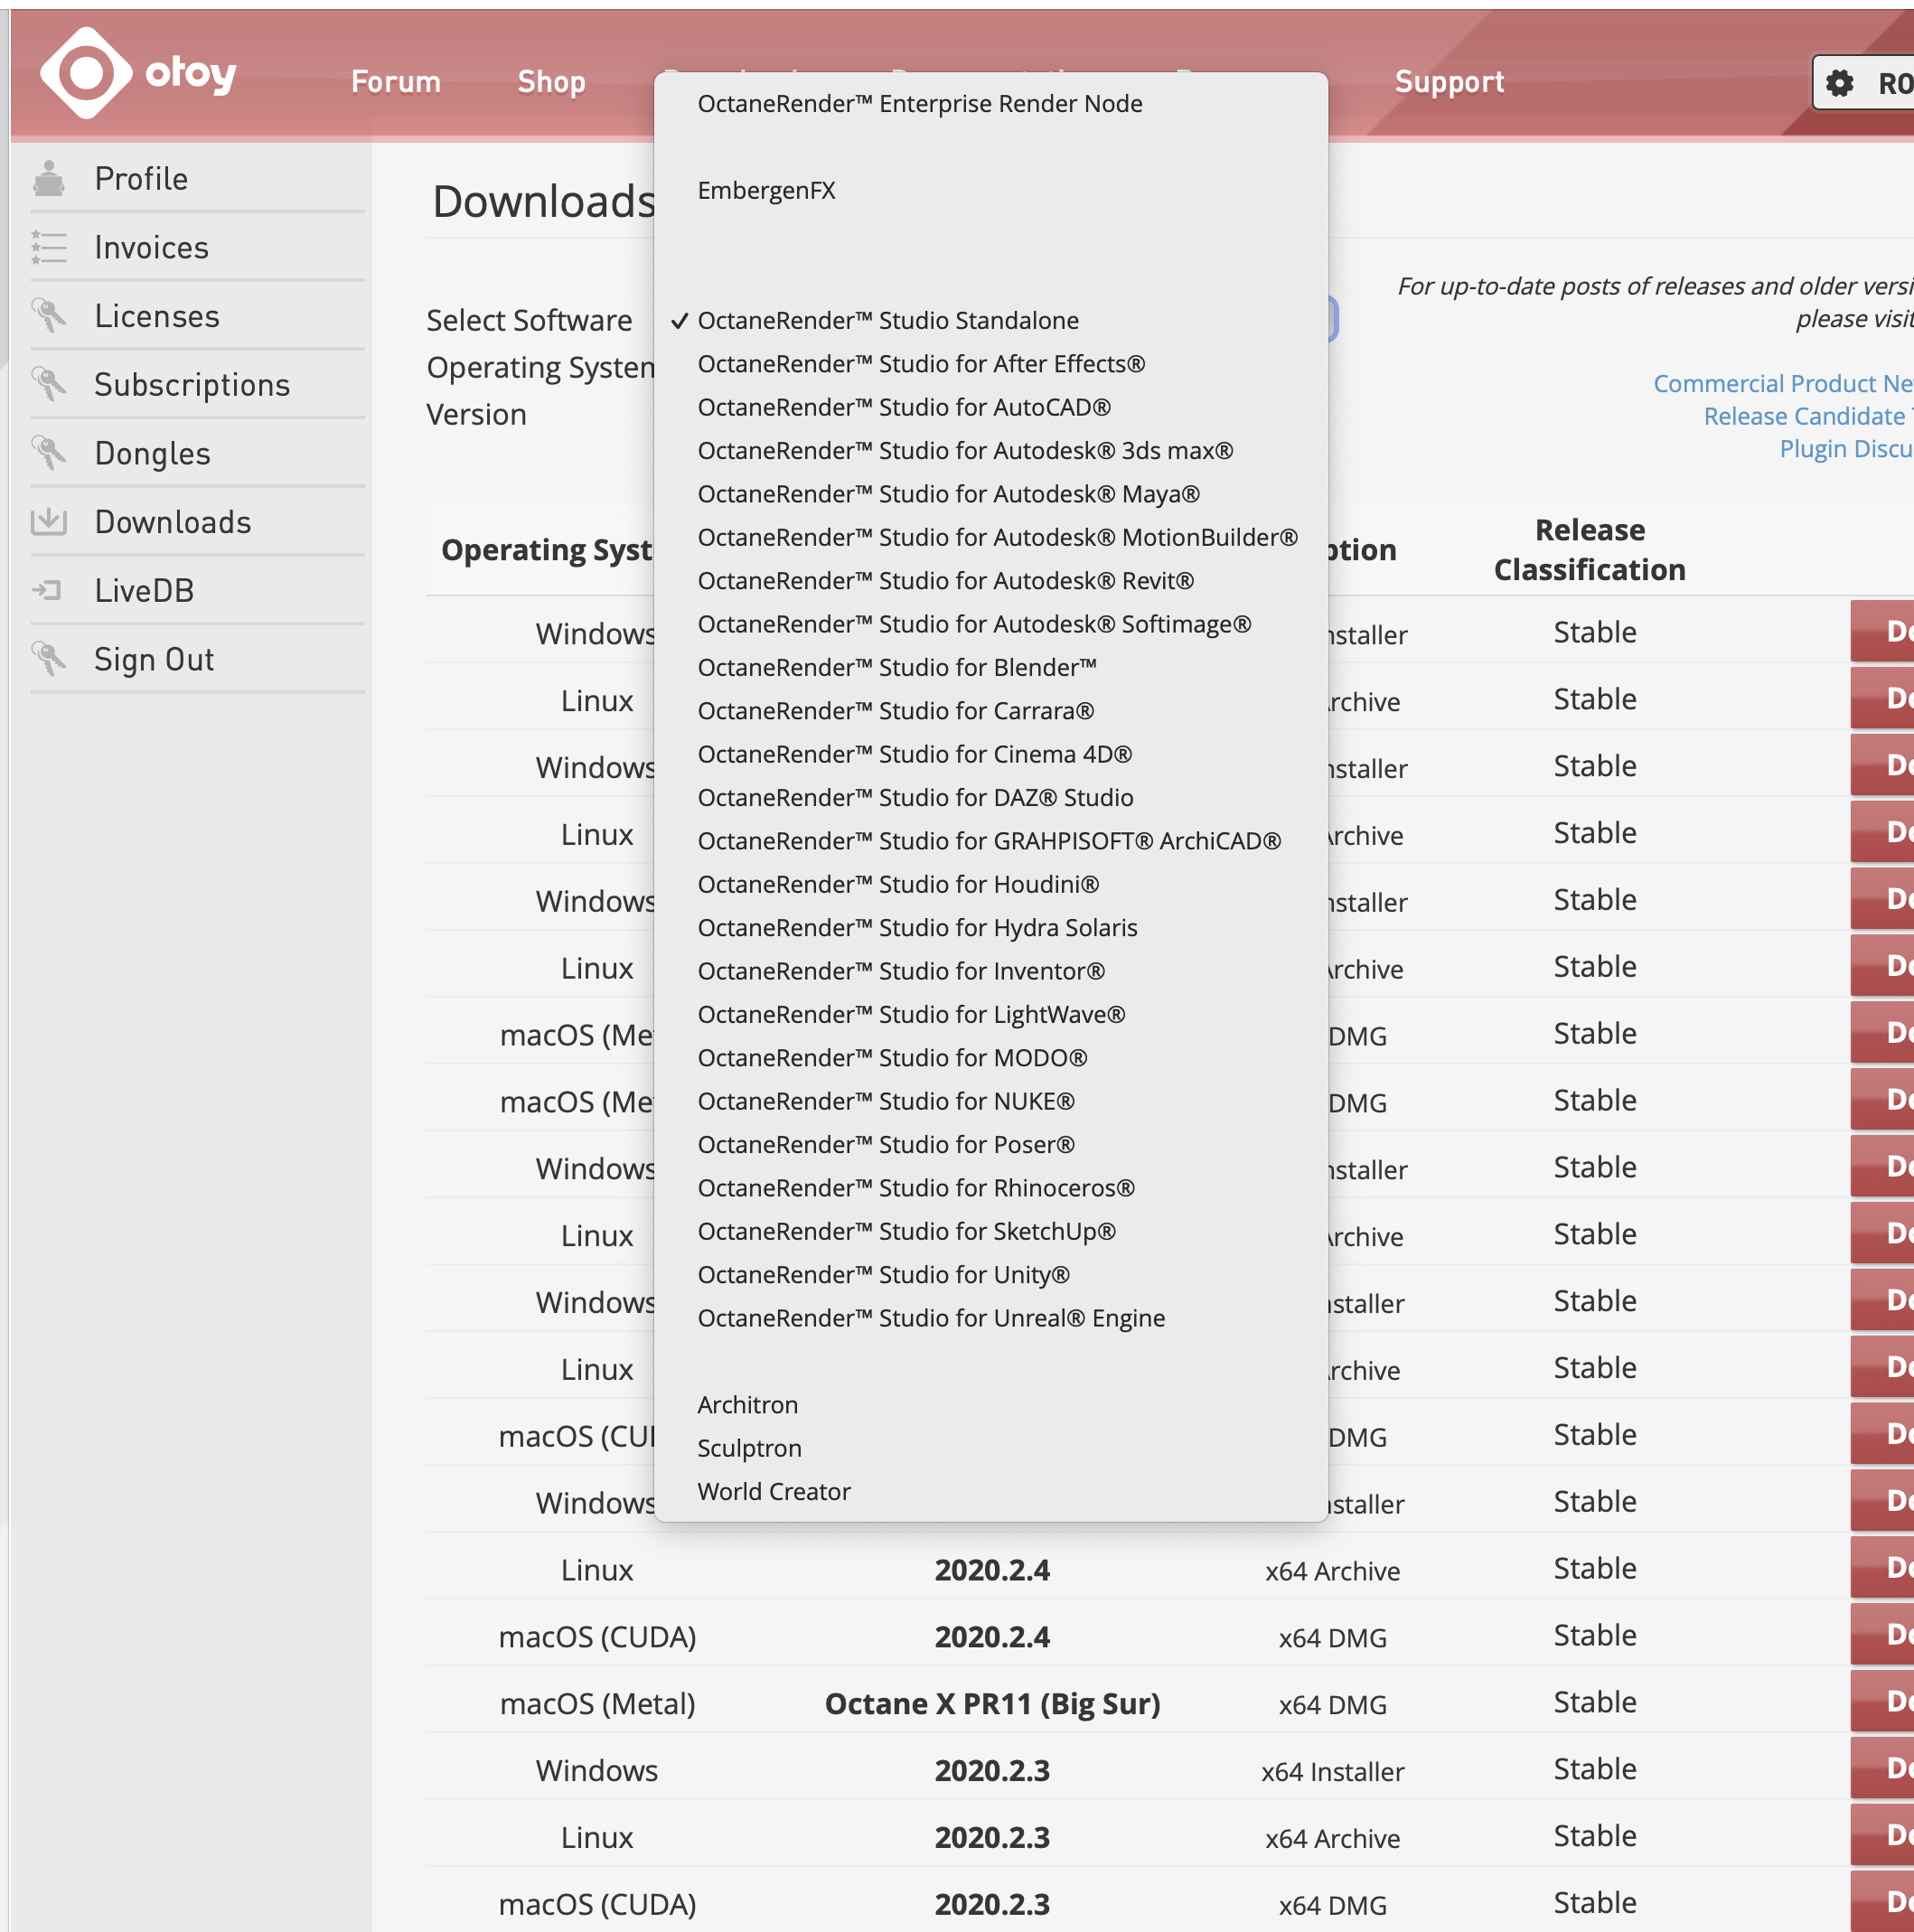Click the gear icon in header
Screen dimensions: 1914x1932
1839,82
